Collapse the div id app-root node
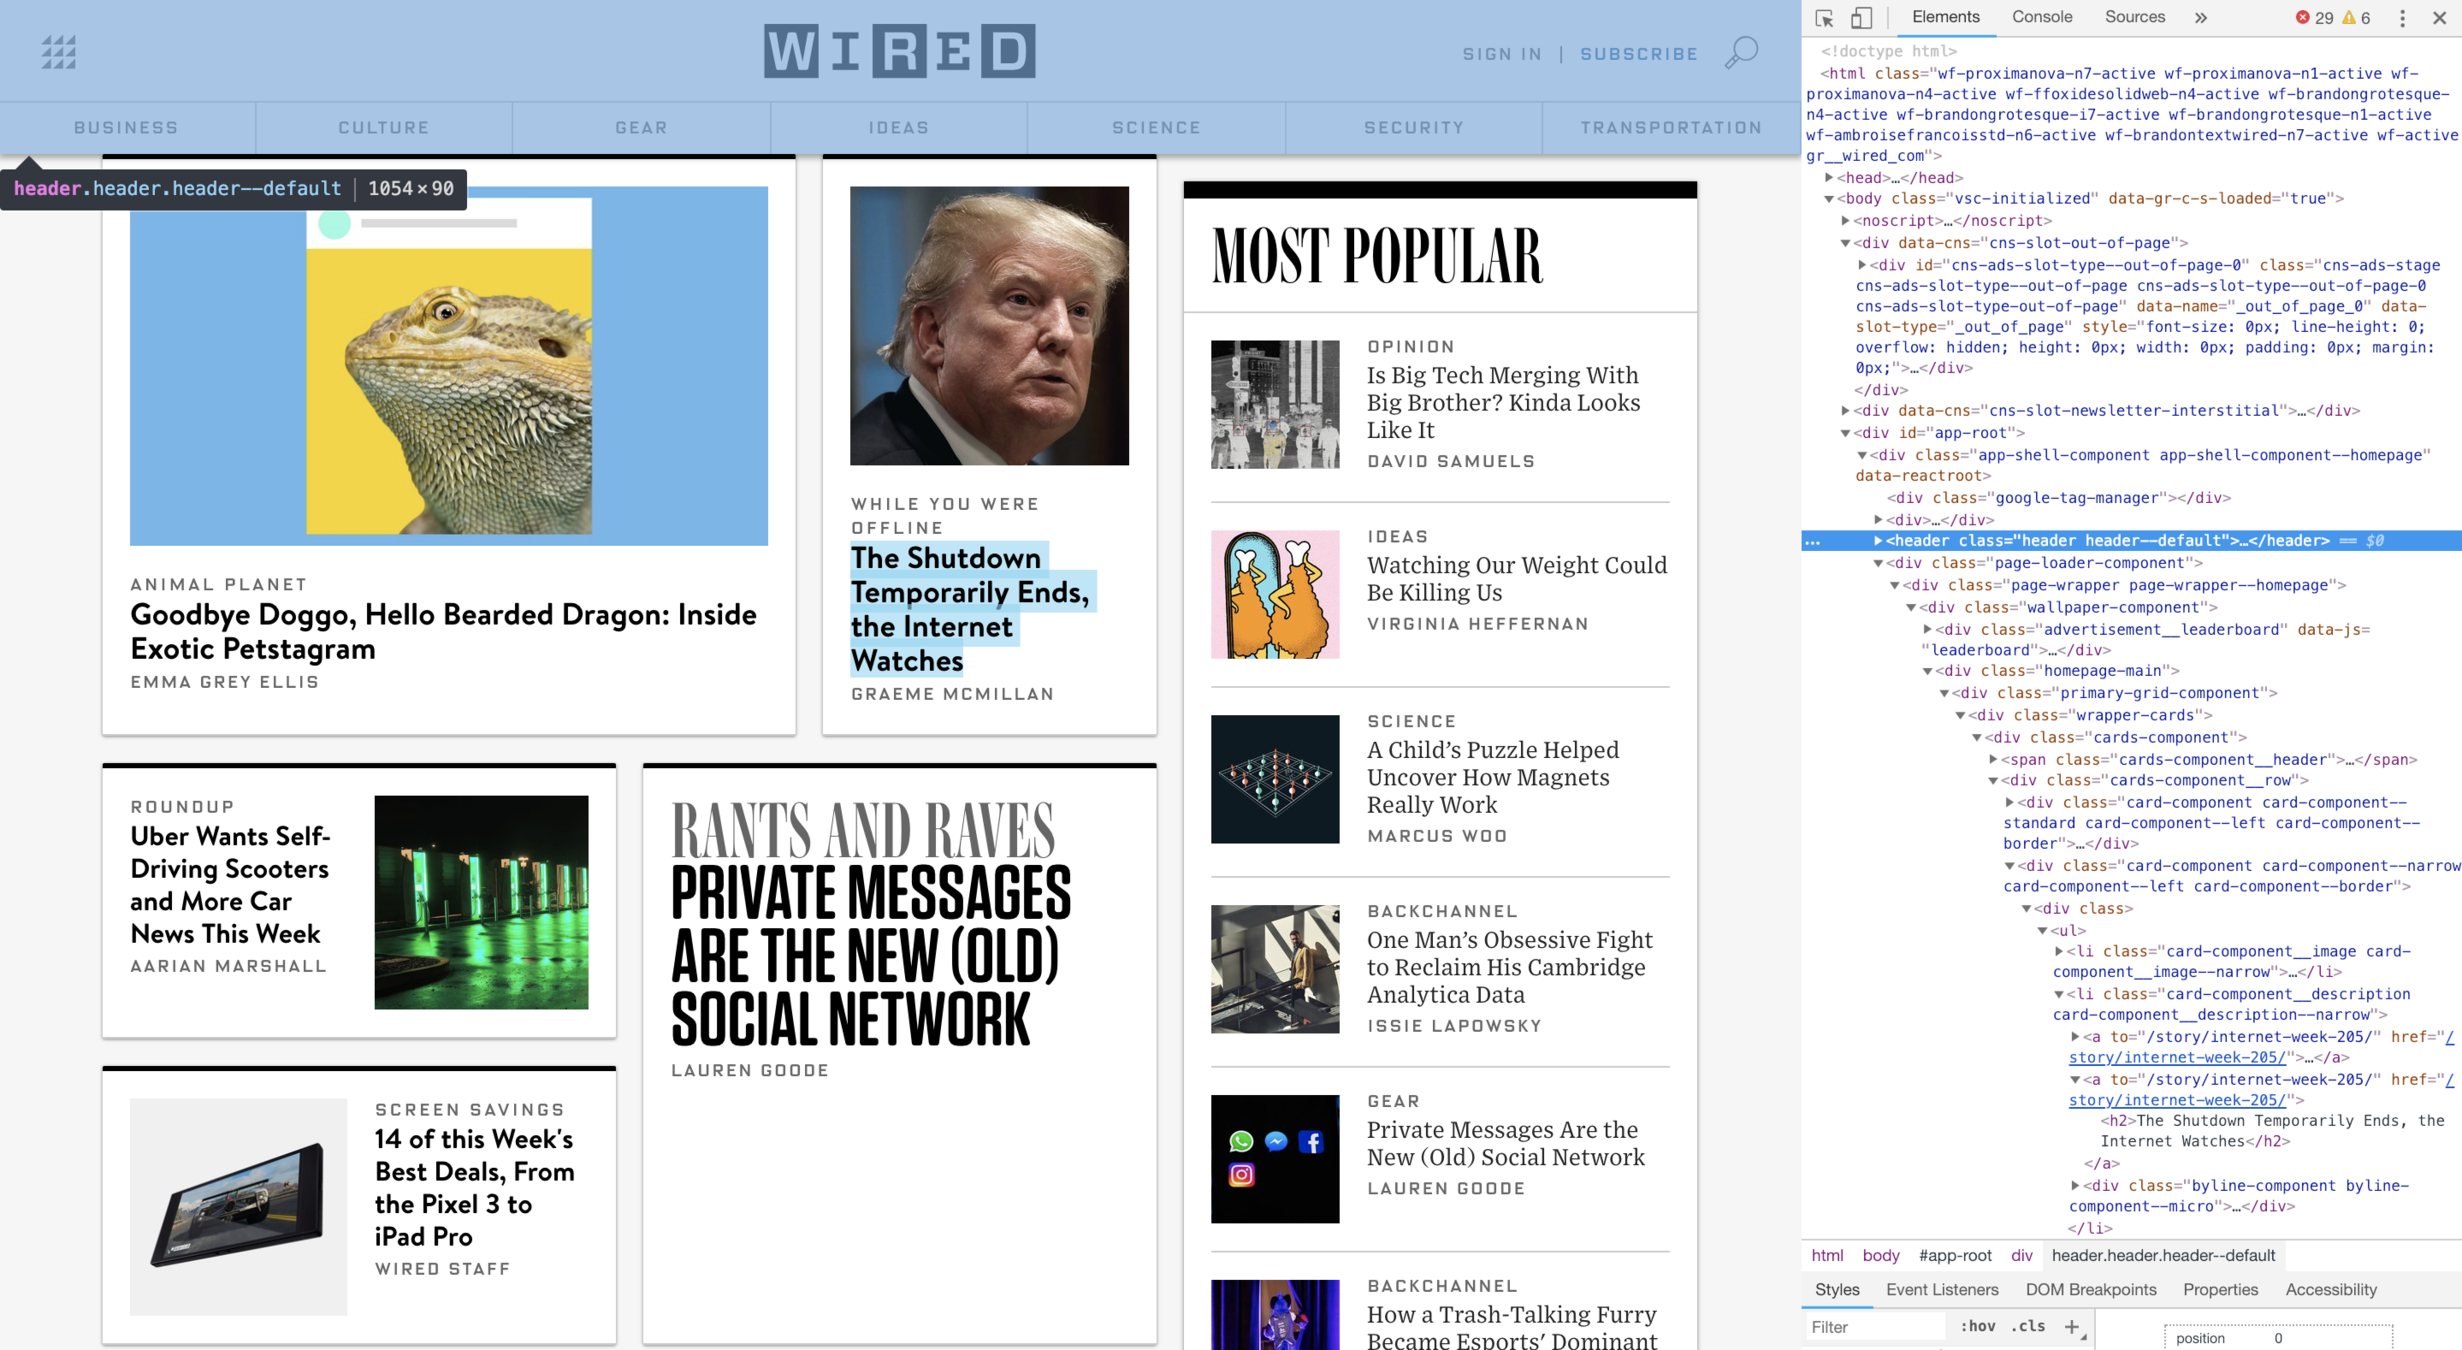 click(x=1845, y=433)
